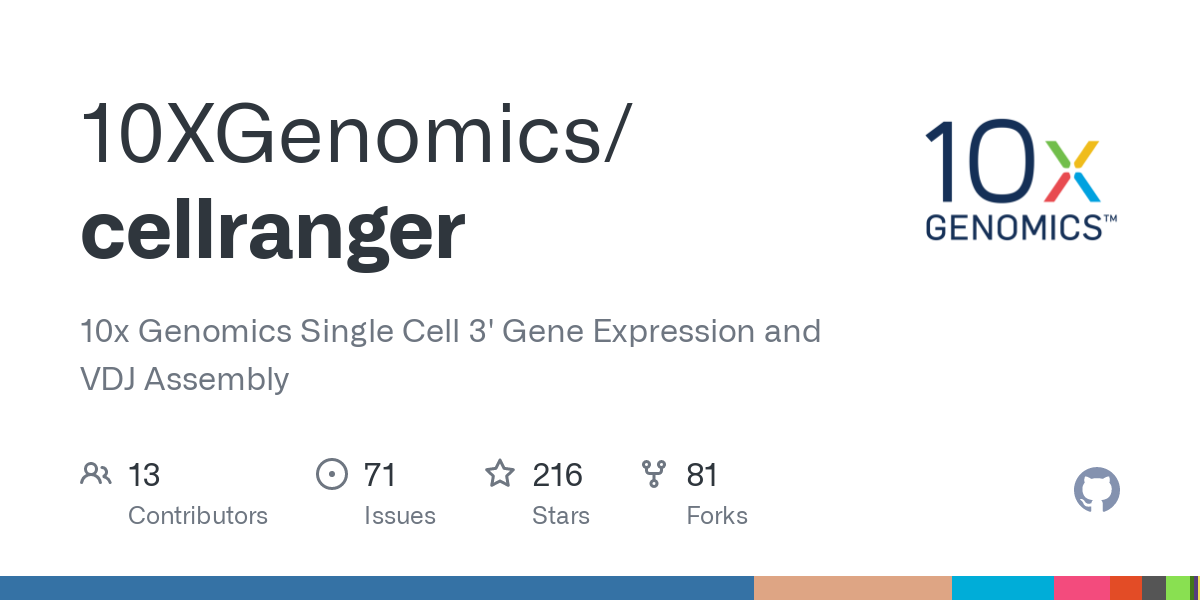1200x600 pixels.
Task: Click the Issues text label
Action: click(400, 516)
